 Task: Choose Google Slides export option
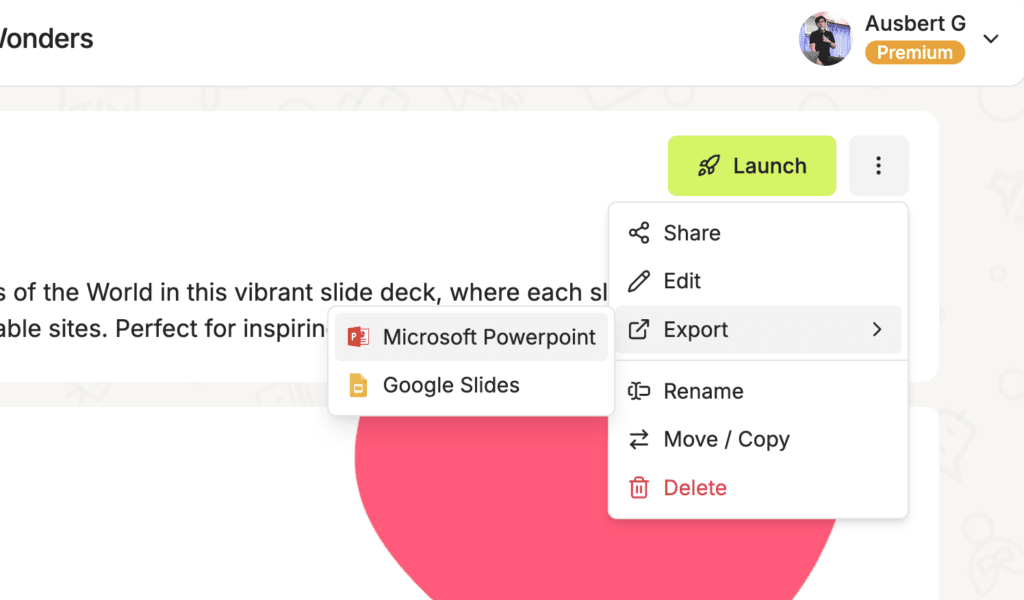pos(472,385)
